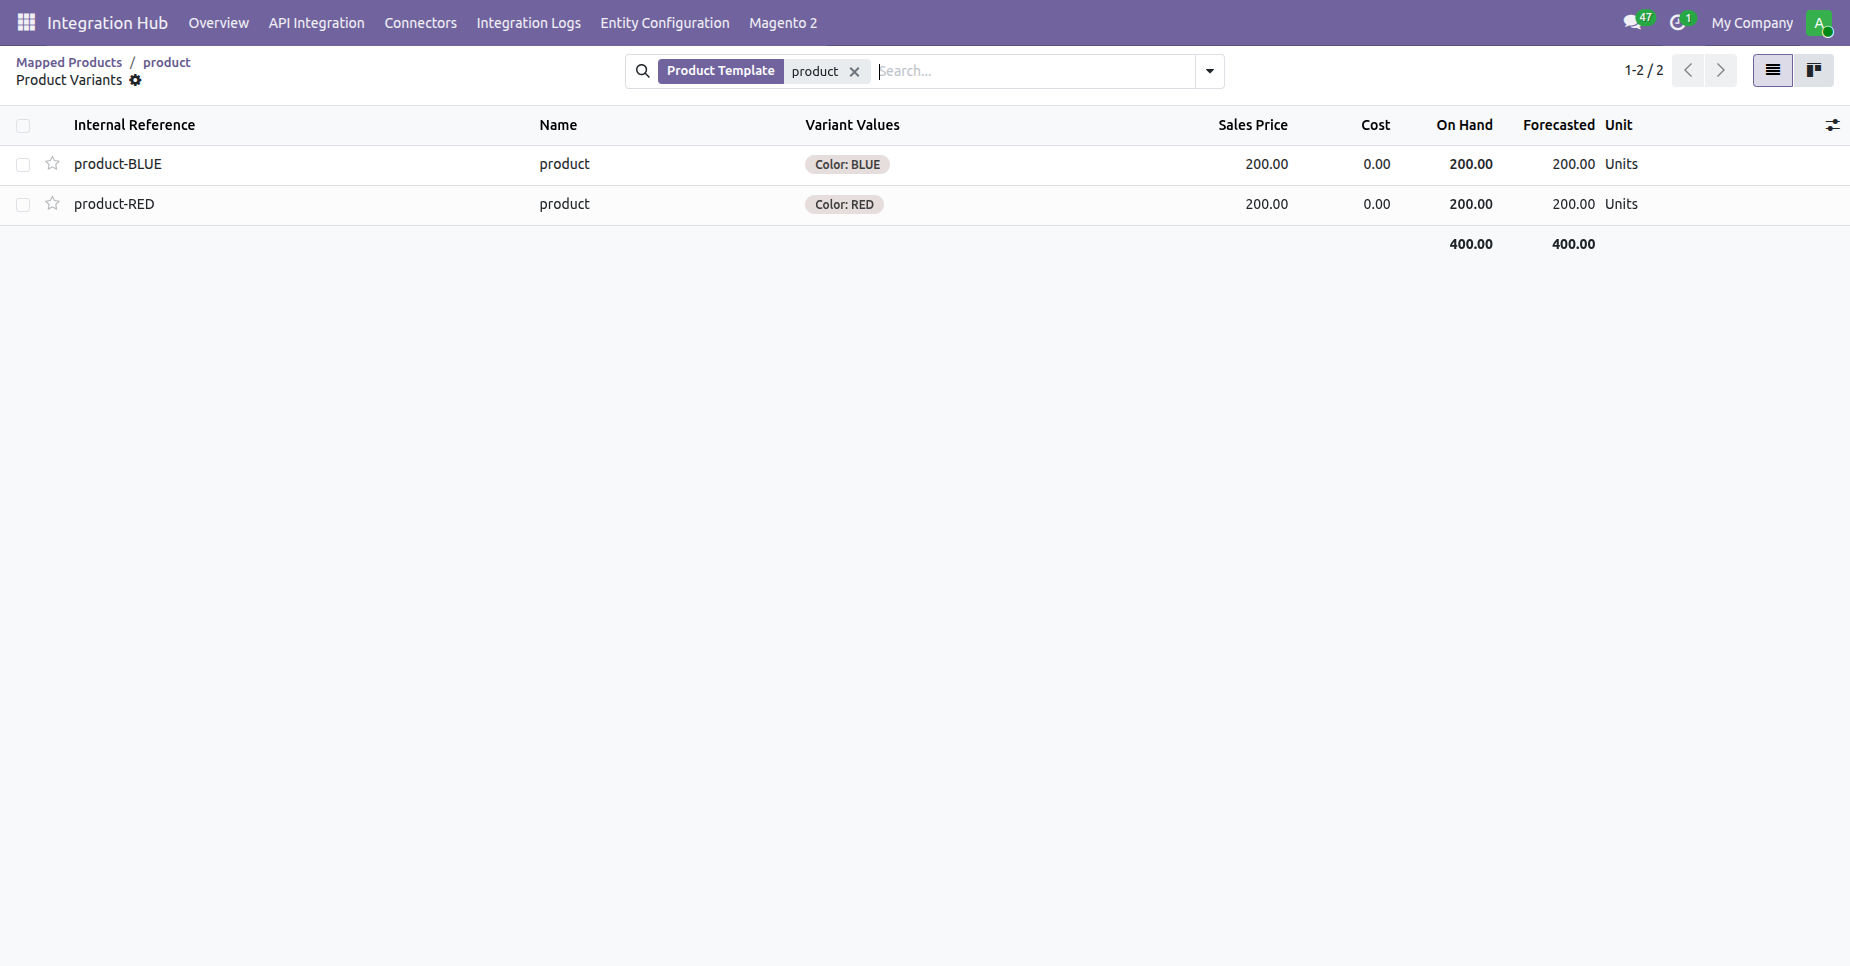This screenshot has height=966, width=1850.
Task: Open the Entity Configuration menu
Action: 665,23
